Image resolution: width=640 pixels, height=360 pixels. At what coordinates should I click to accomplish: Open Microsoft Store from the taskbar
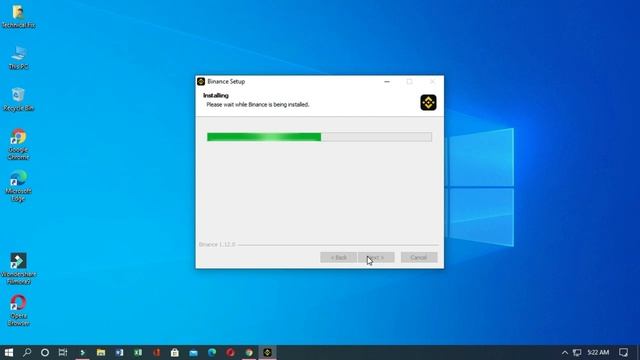[175, 352]
